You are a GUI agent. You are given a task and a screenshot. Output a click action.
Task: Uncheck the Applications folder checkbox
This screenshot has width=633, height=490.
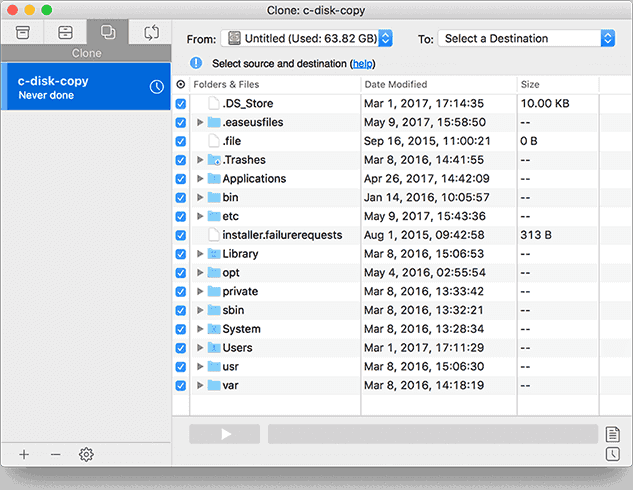pyautogui.click(x=181, y=179)
